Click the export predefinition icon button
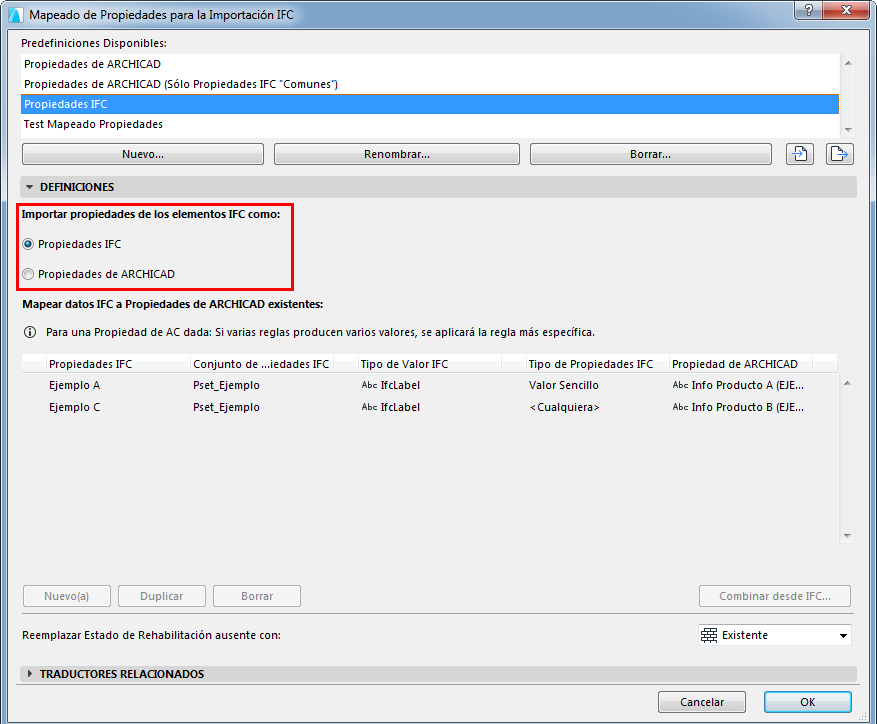 pos(840,154)
